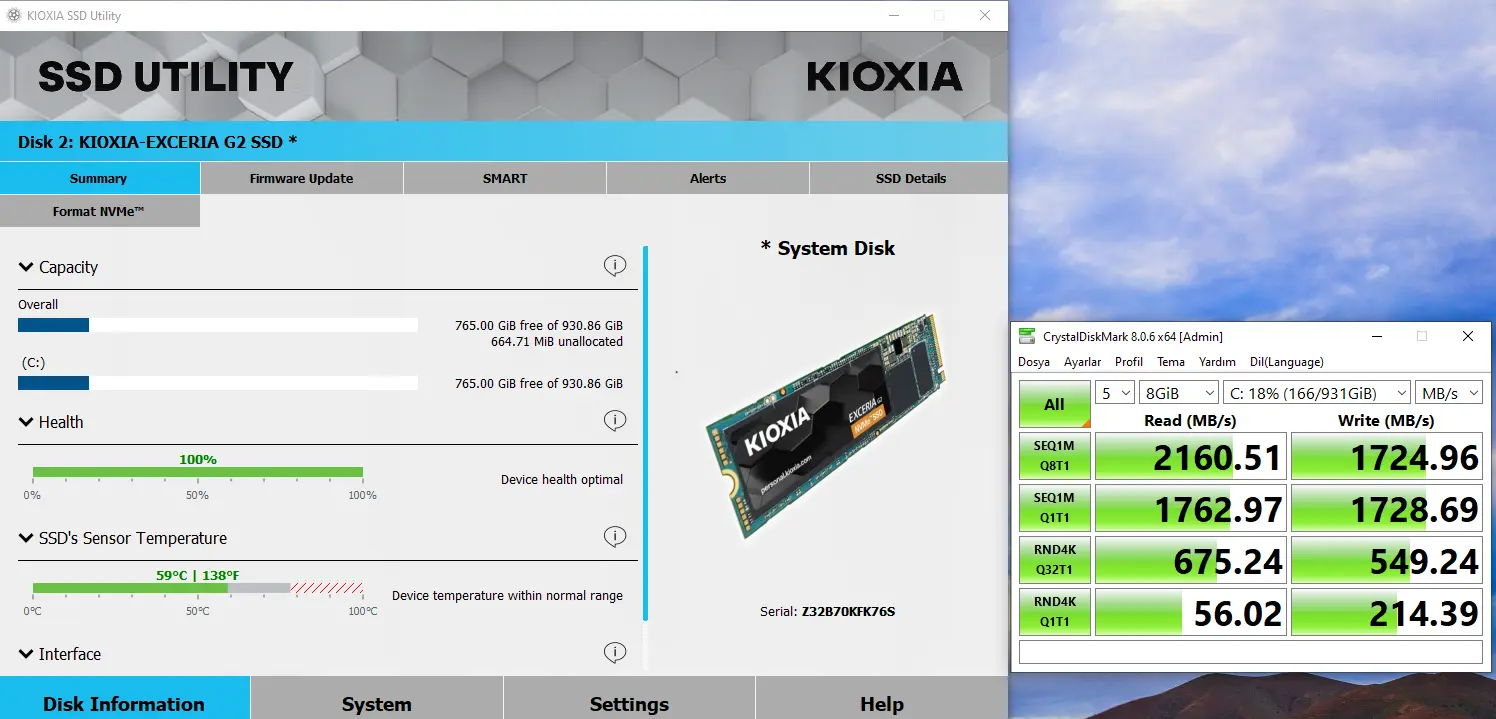
Task: Click the * System Disk label
Action: tap(828, 248)
